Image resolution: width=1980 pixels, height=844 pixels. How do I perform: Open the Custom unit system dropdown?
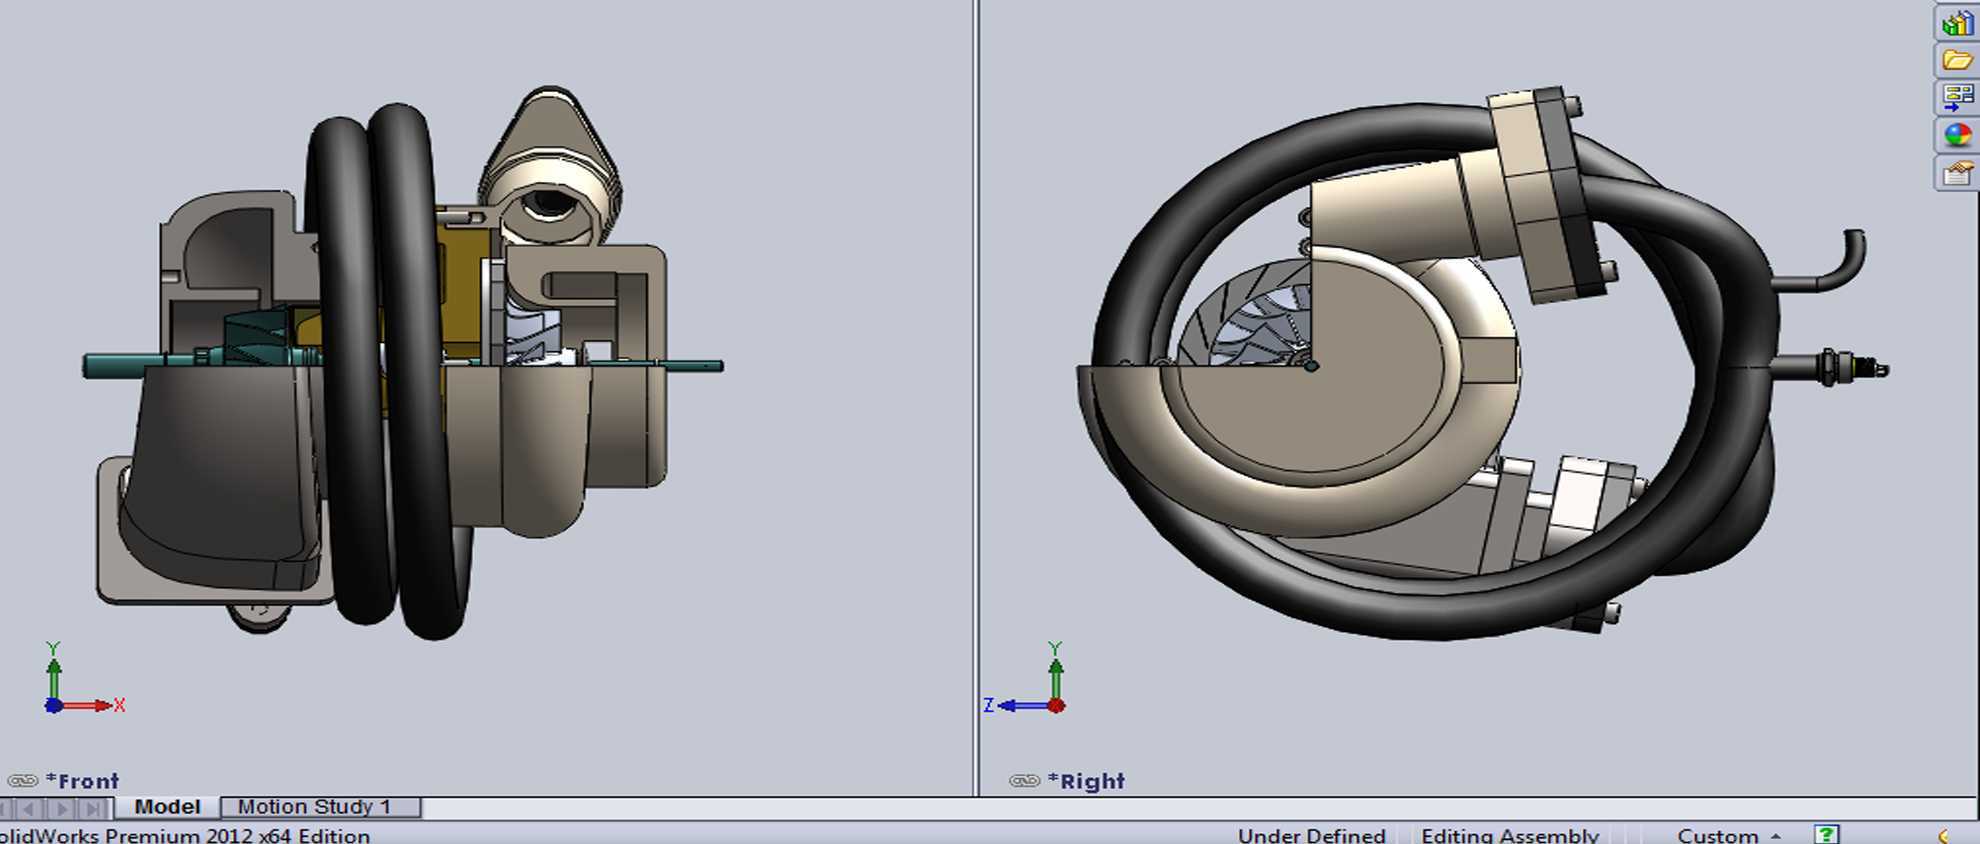[1729, 835]
